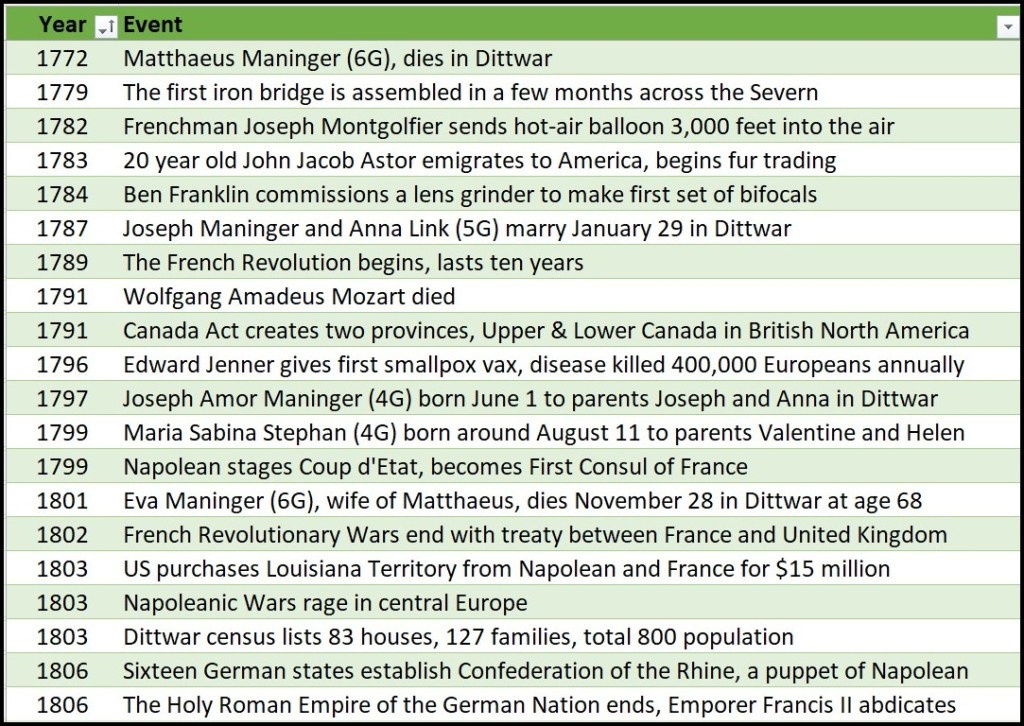Click the Dittwar census event cell
The width and height of the screenshot is (1024, 726).
[458, 637]
